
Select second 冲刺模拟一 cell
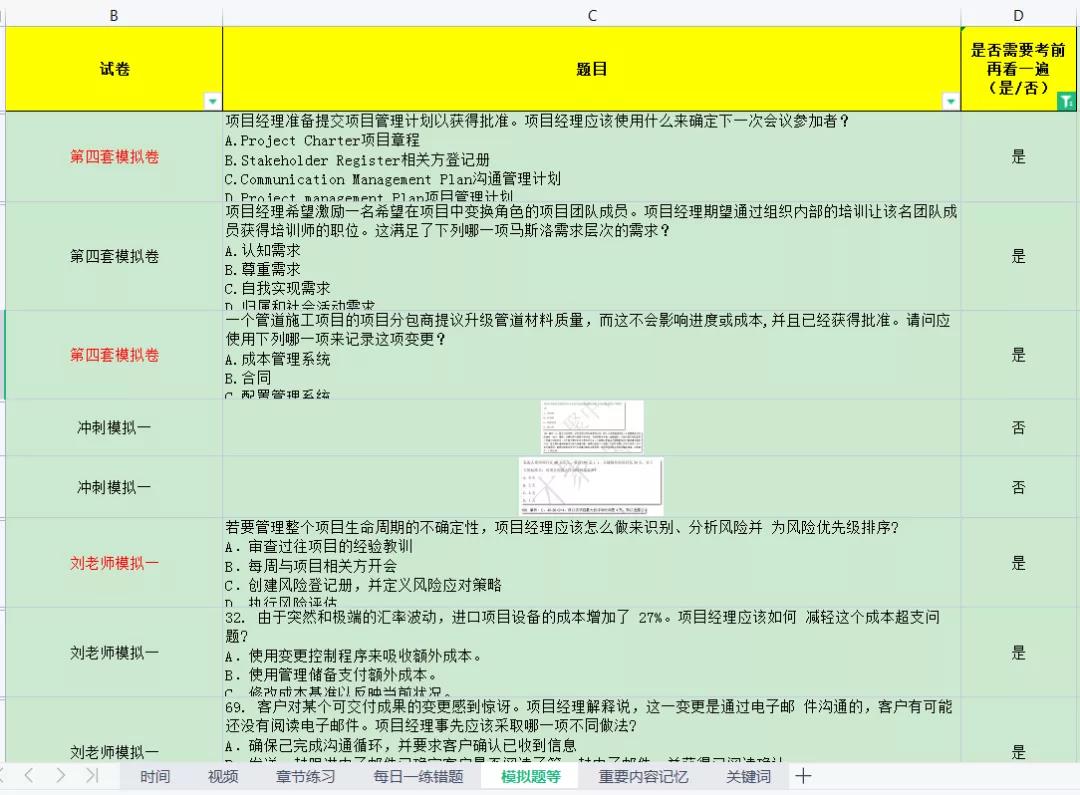coord(114,487)
